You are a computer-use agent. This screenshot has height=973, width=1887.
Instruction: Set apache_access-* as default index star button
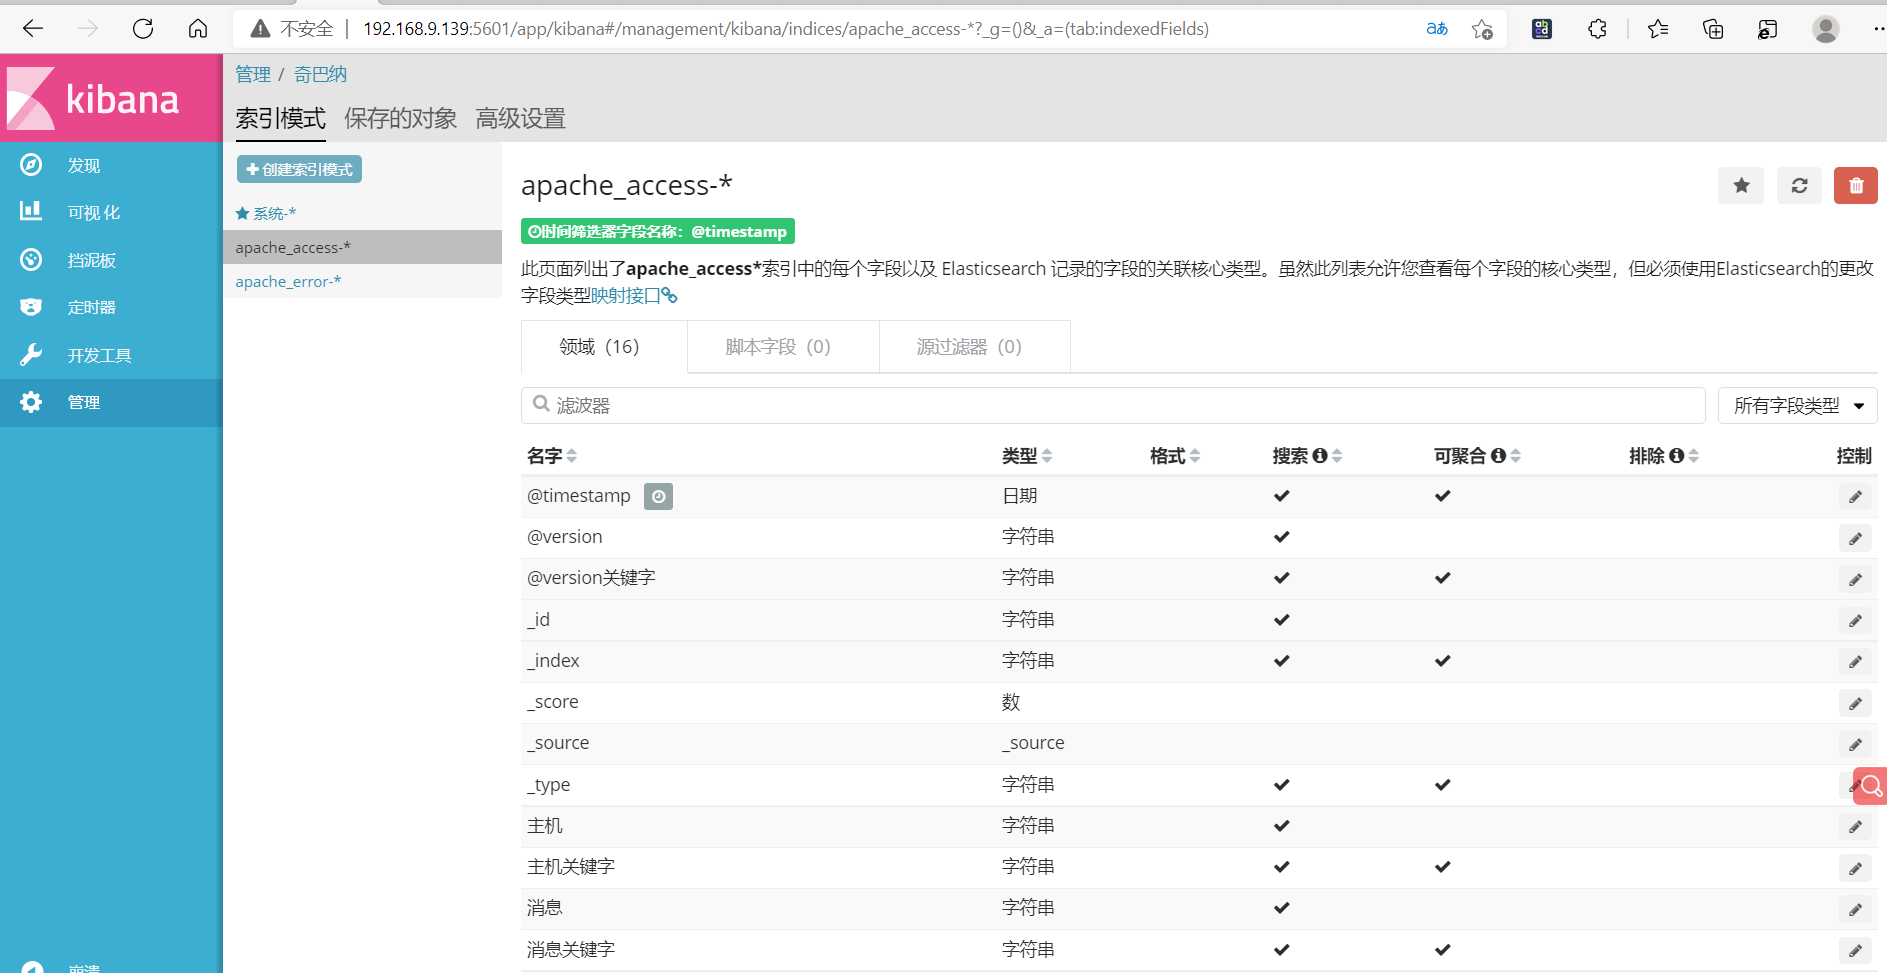point(1741,185)
